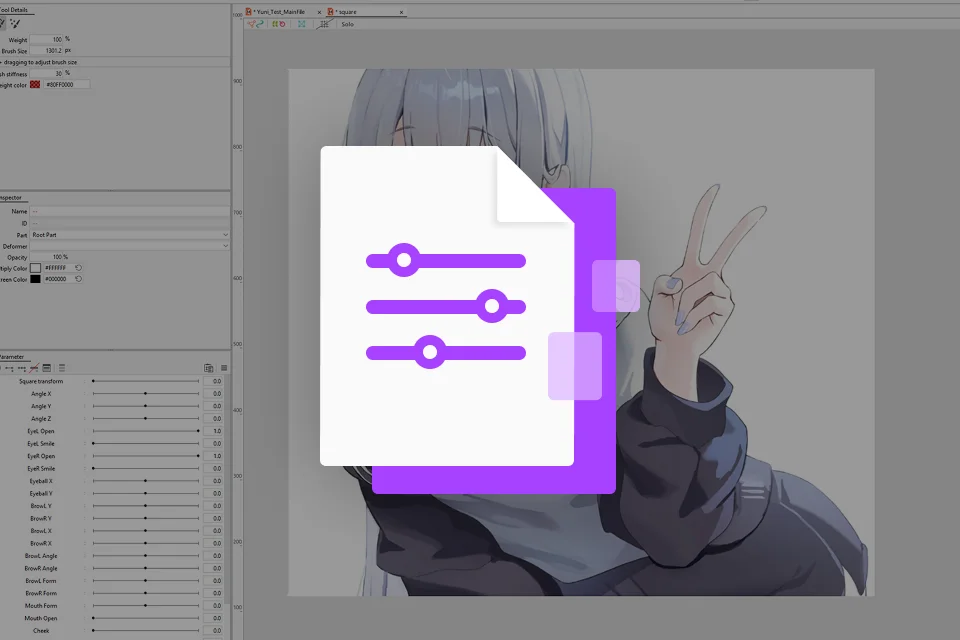This screenshot has height=640, width=960.
Task: Click the EyeL Open parameter slider
Action: click(x=146, y=431)
